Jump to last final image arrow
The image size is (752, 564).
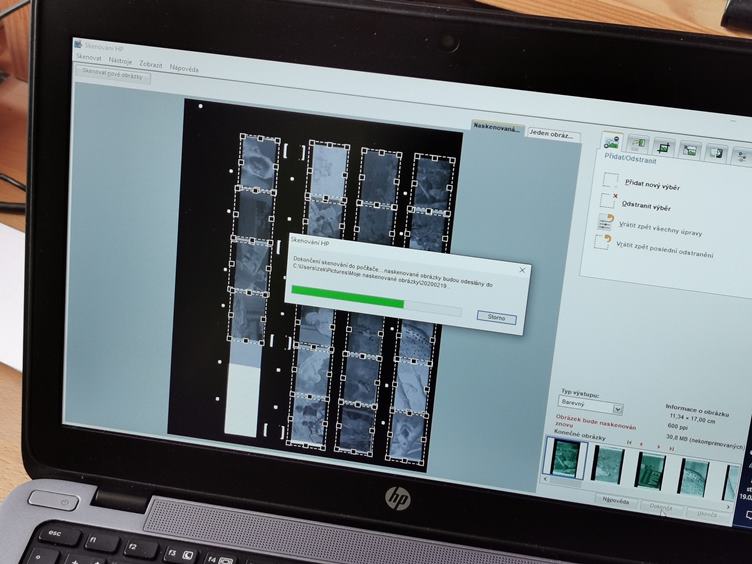(x=671, y=448)
